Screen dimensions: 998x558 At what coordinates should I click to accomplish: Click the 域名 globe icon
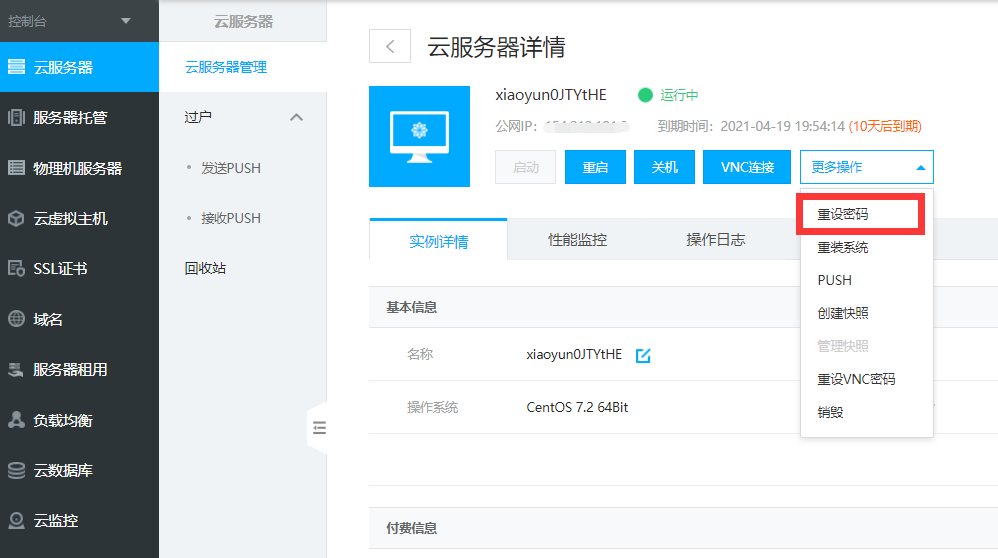tap(17, 319)
